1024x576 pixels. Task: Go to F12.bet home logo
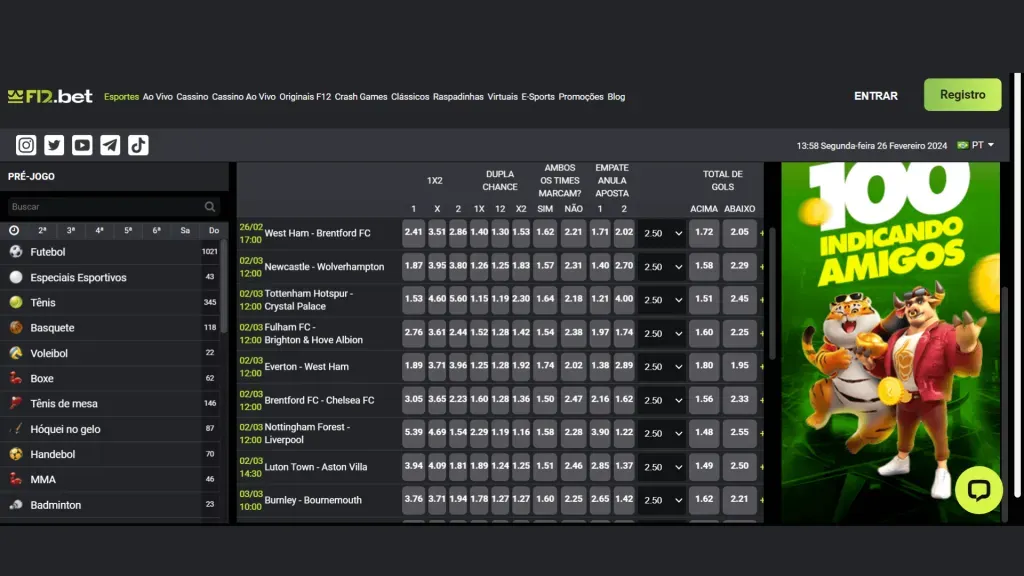(x=50, y=96)
